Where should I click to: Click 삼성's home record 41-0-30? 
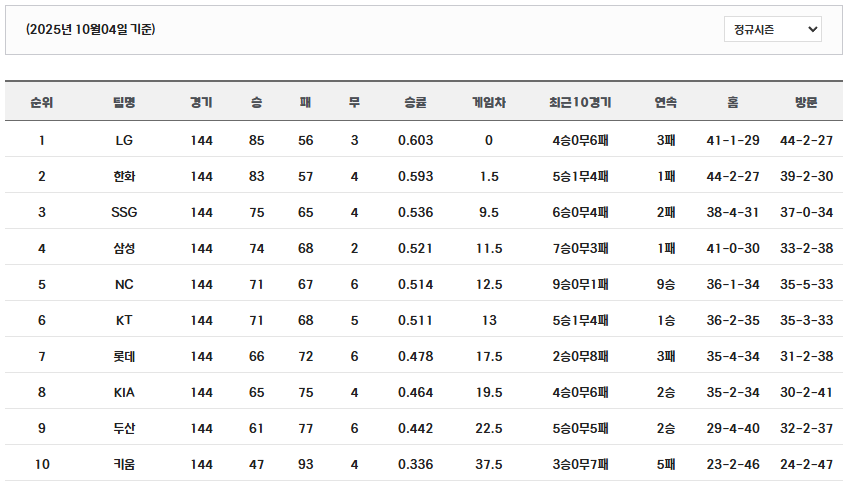(x=732, y=248)
